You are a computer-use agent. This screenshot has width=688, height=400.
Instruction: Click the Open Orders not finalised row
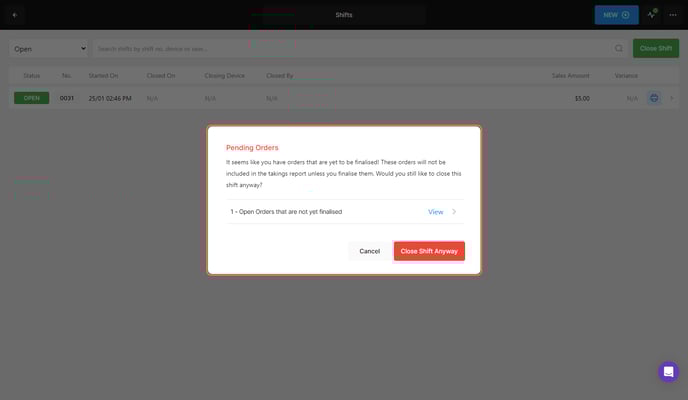[300, 212]
